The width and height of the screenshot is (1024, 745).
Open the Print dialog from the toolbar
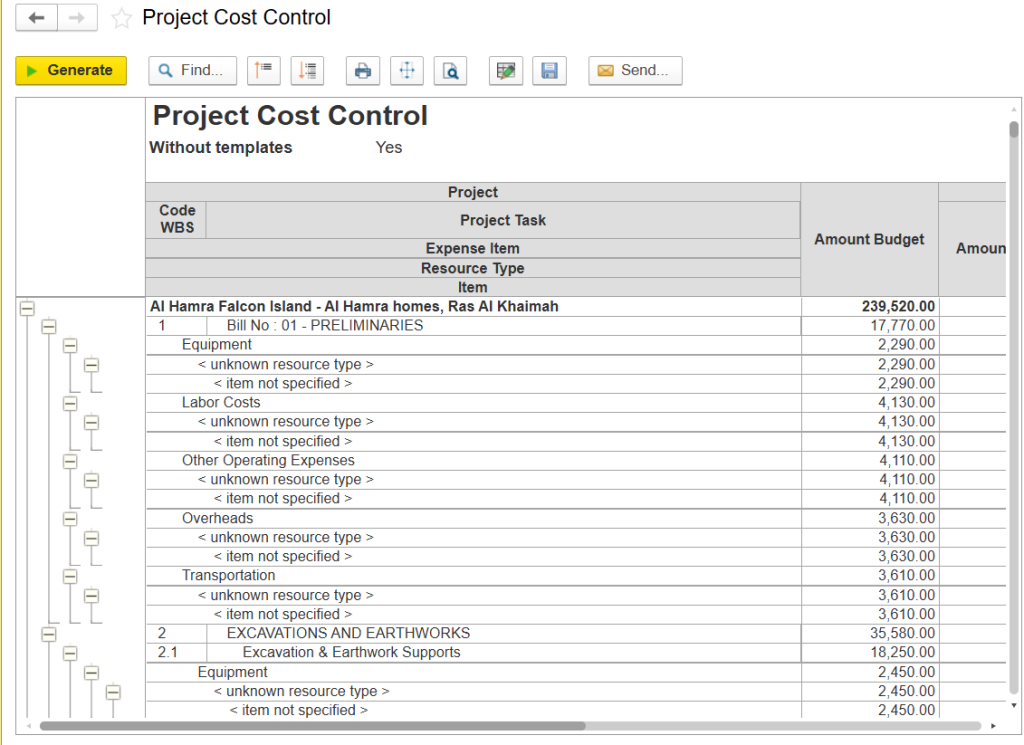(x=362, y=70)
